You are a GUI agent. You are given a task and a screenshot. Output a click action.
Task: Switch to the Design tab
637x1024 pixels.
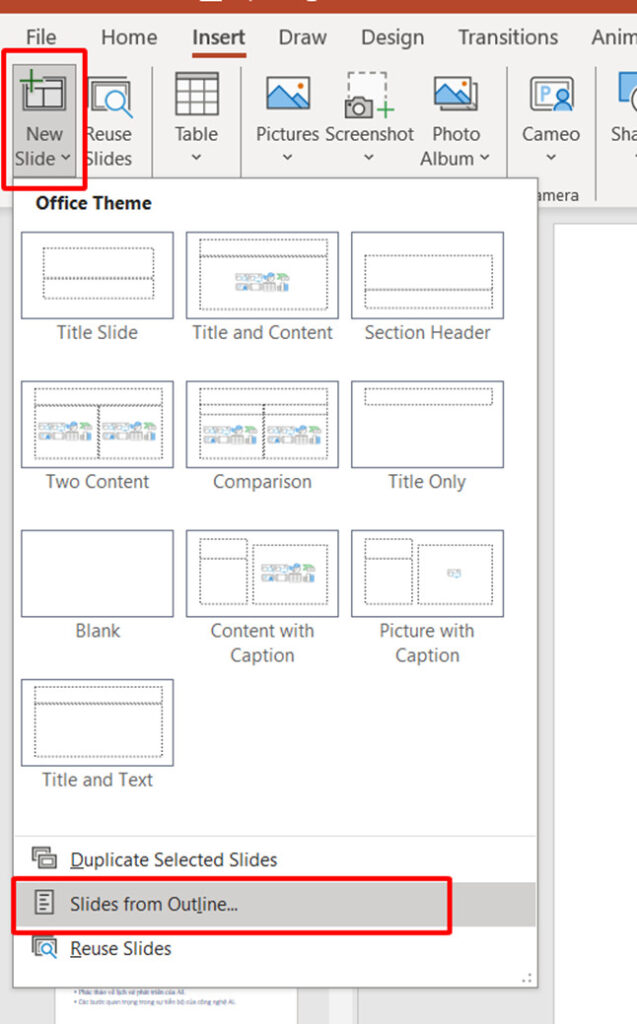tap(392, 38)
